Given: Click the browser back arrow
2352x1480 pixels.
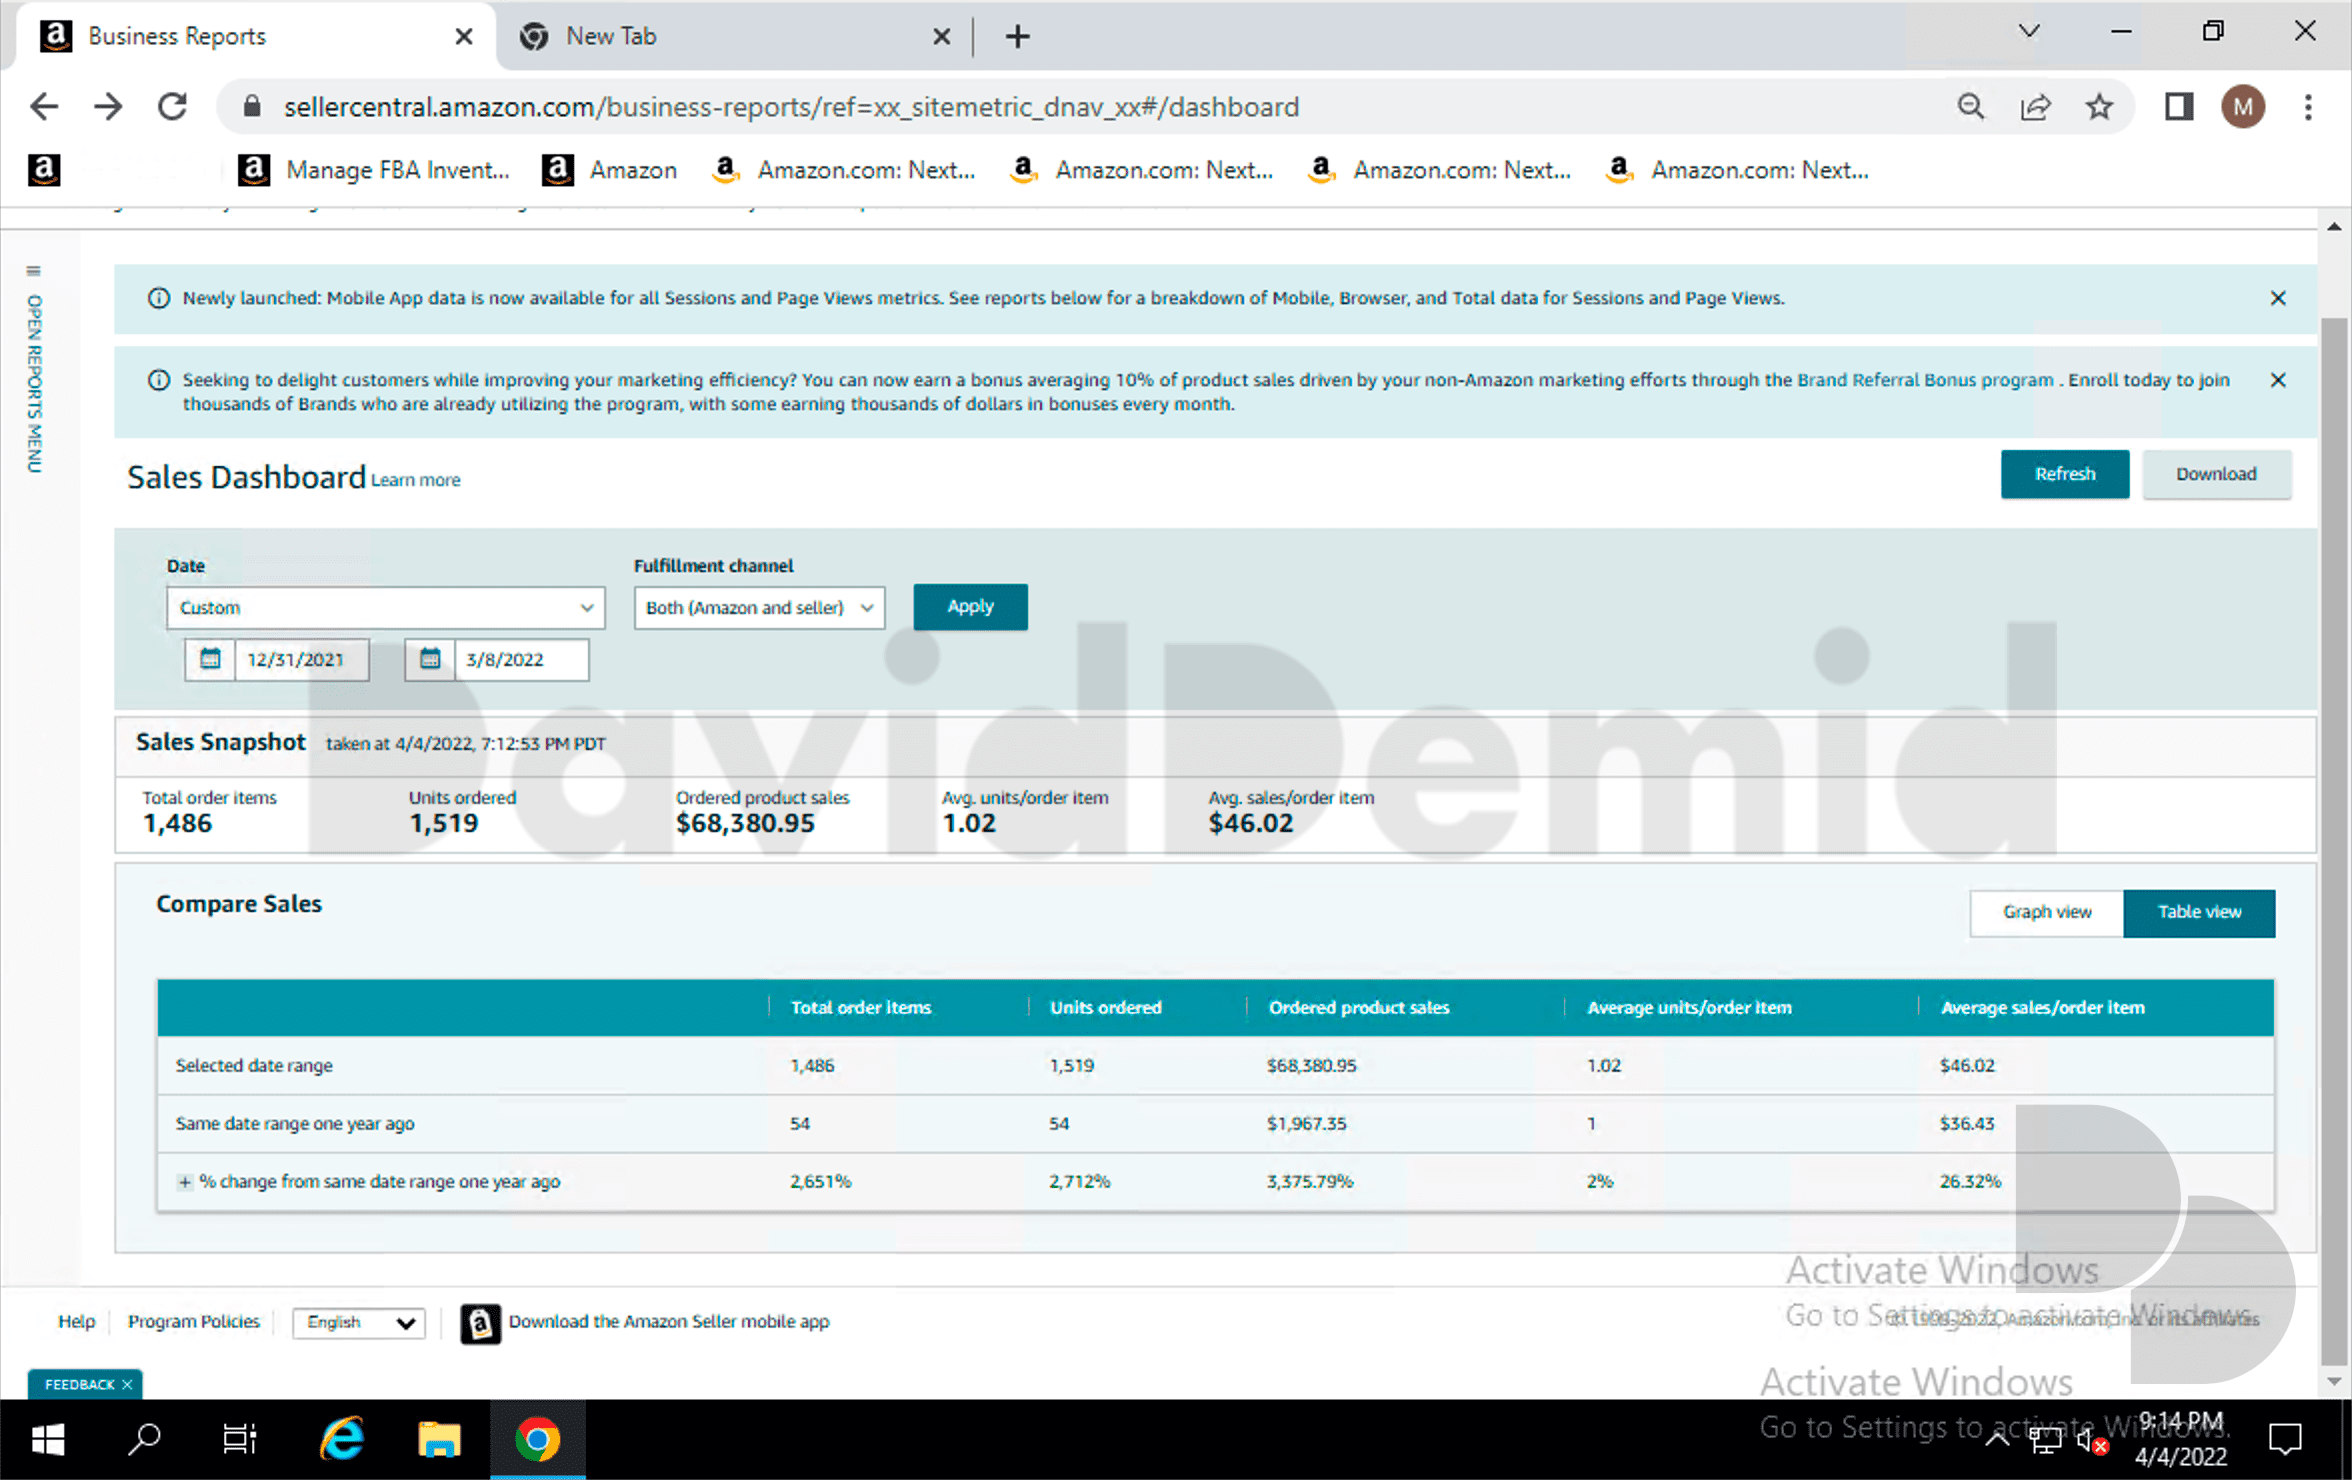Looking at the screenshot, I should [x=44, y=107].
